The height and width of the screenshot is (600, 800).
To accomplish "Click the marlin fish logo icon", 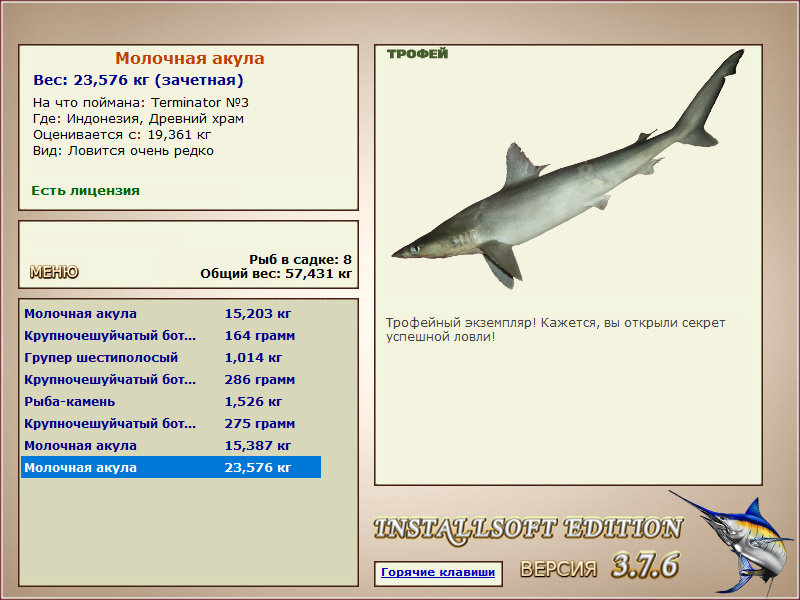I will click(733, 542).
